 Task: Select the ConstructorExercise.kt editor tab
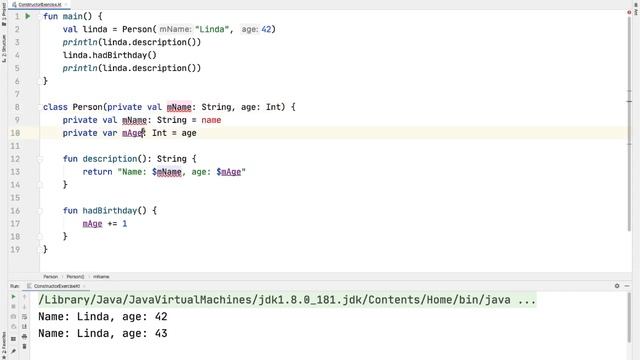(40, 4)
